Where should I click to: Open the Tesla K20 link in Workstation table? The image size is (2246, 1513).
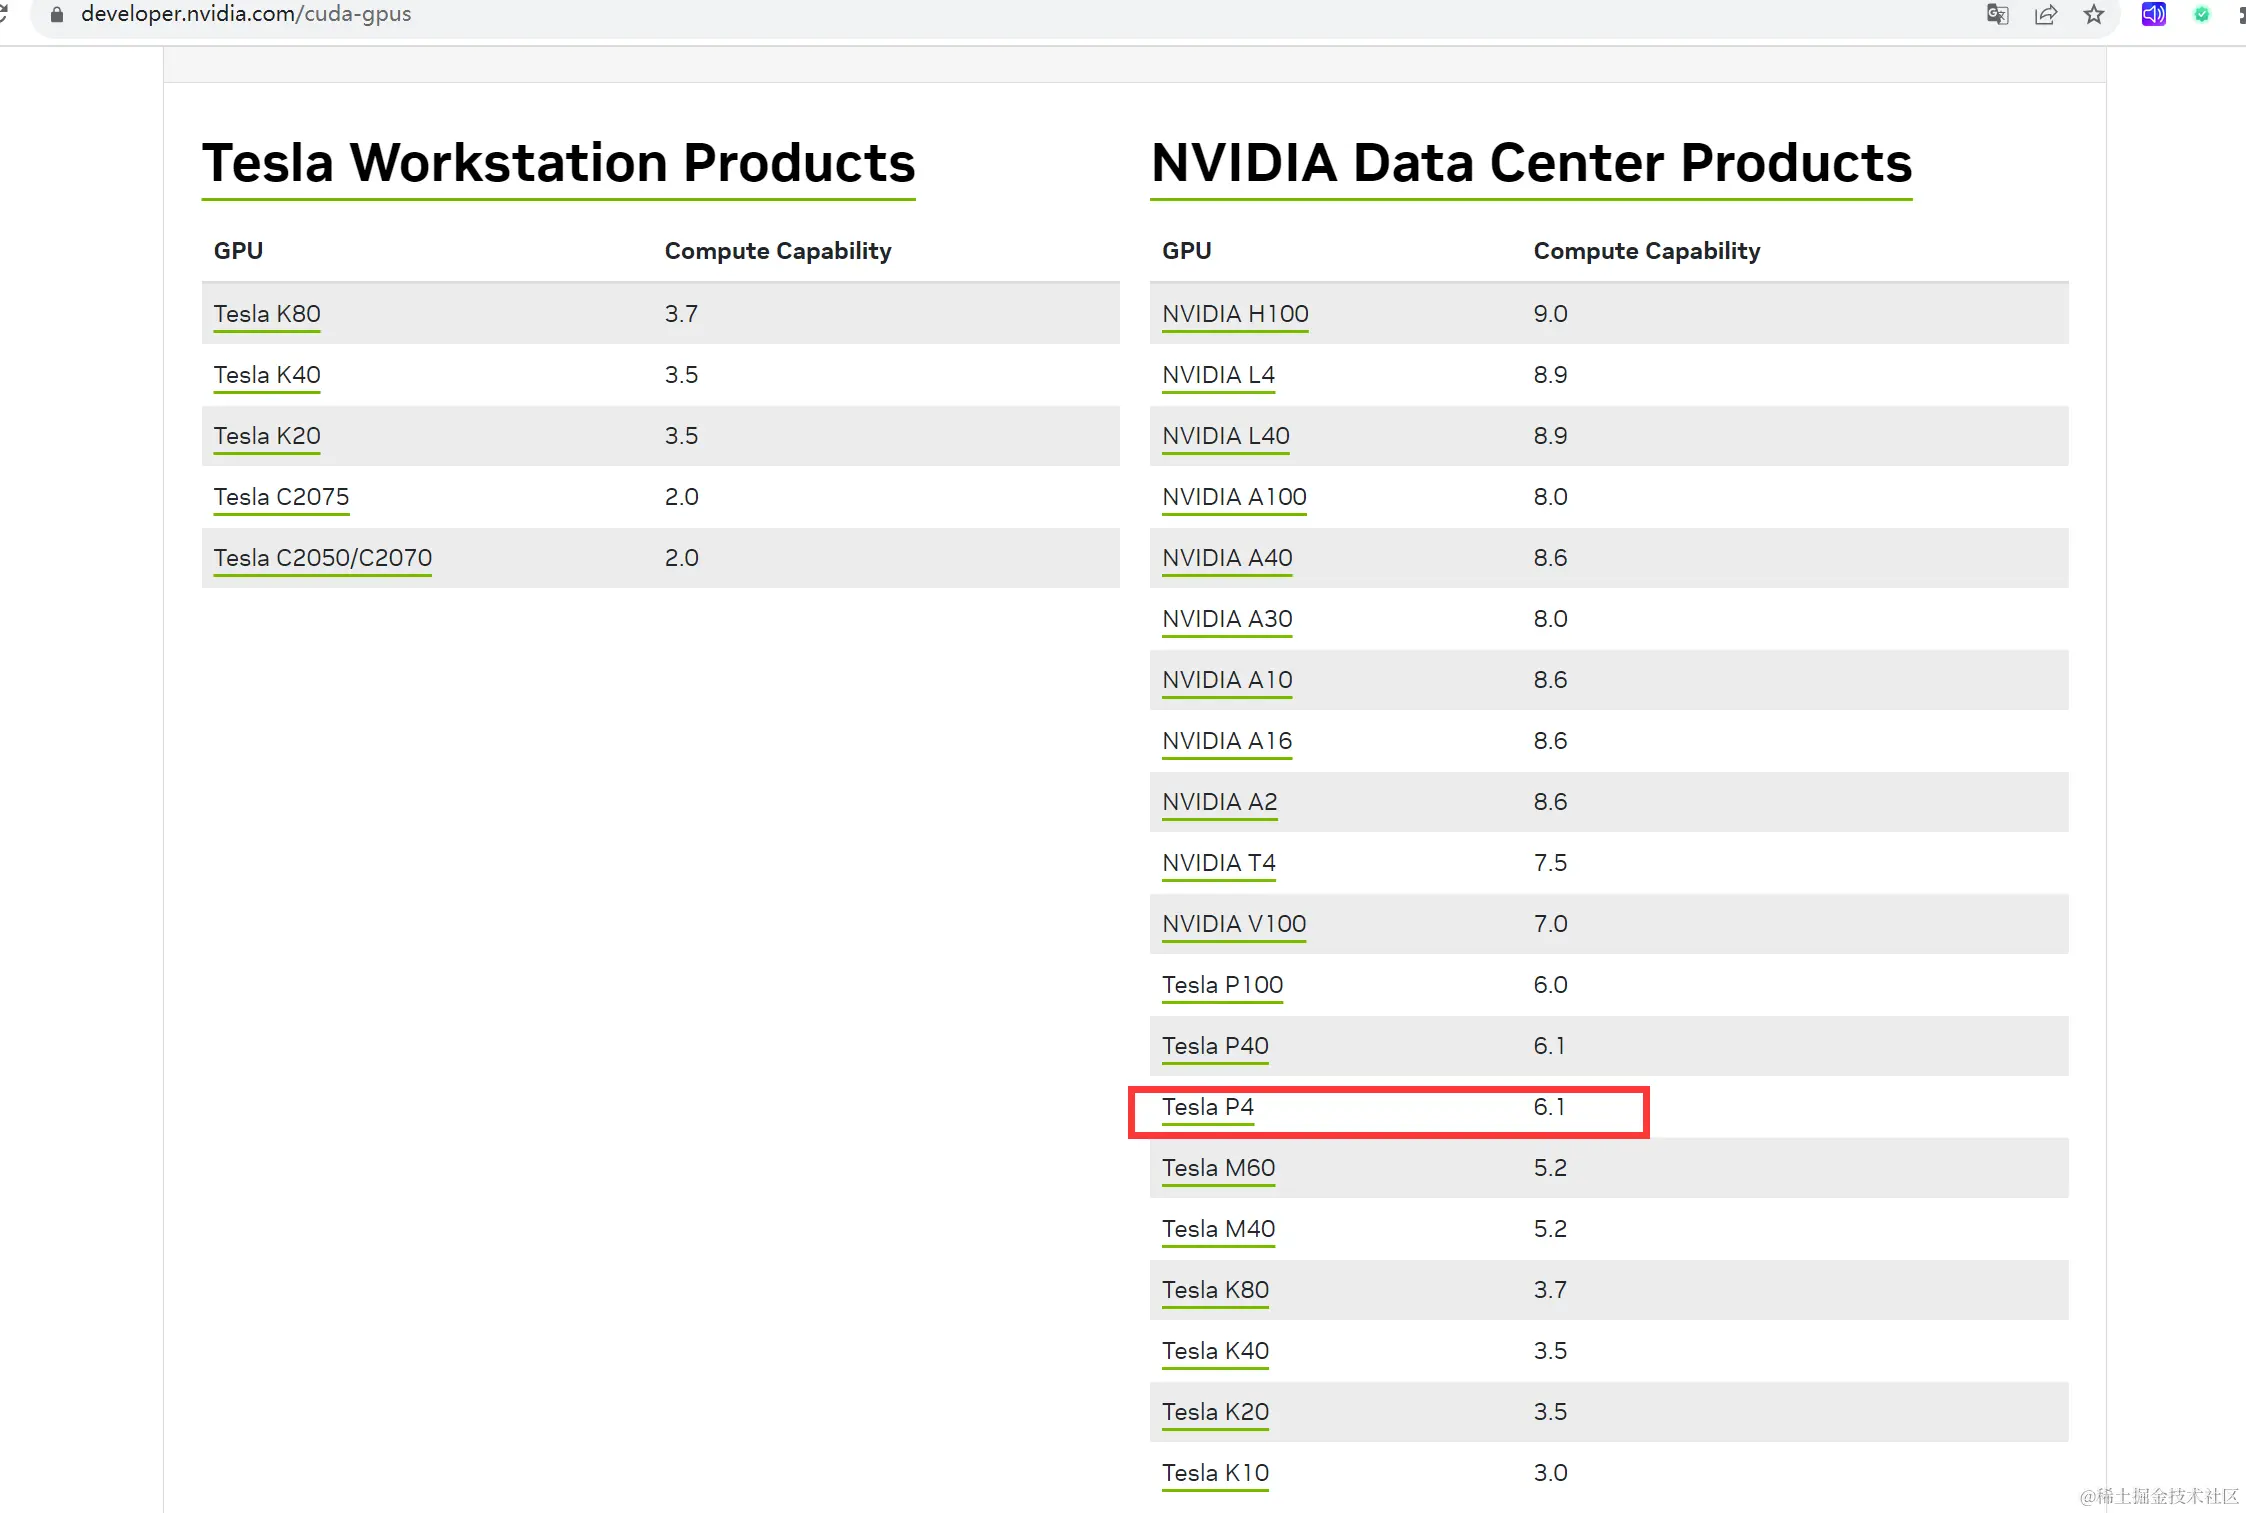[267, 436]
